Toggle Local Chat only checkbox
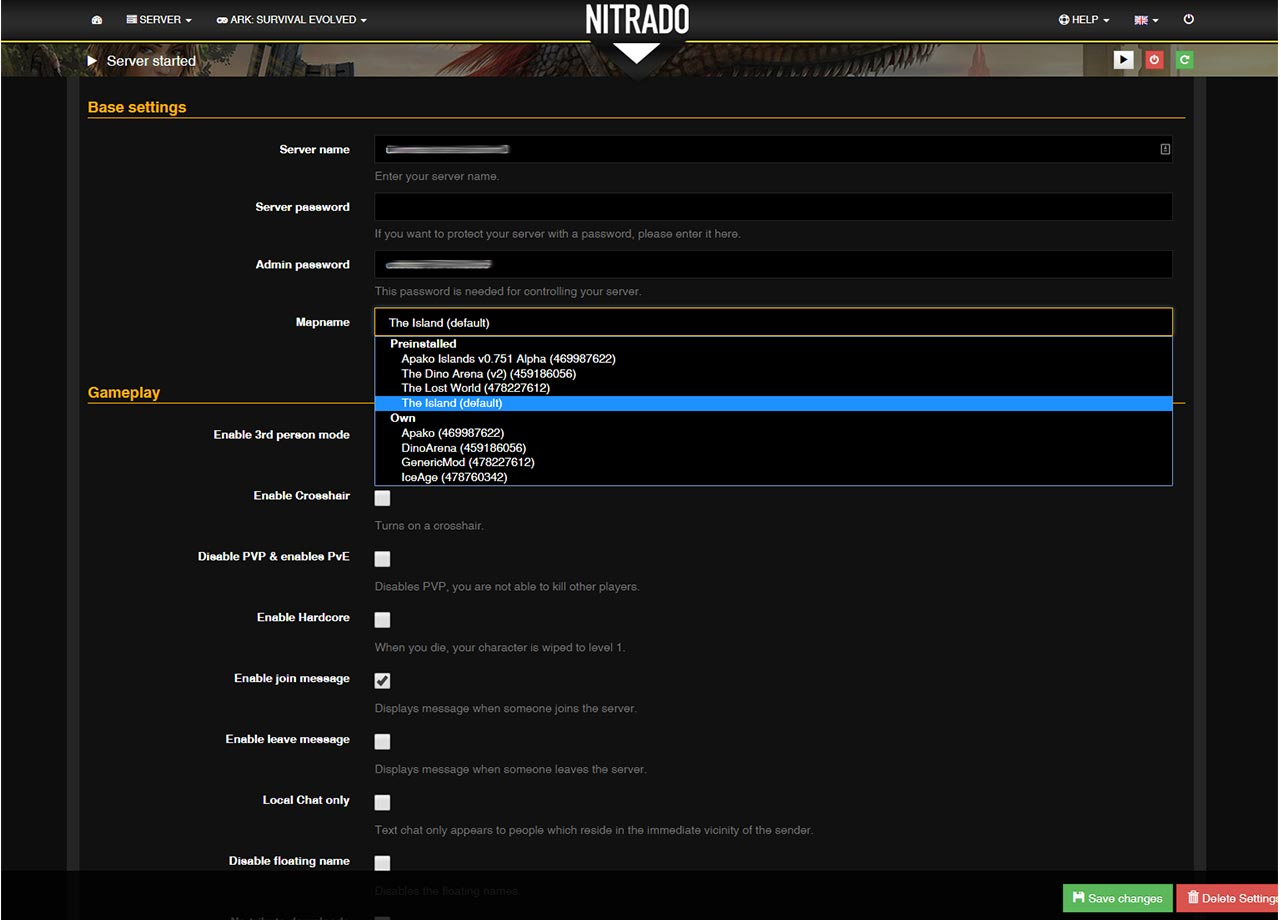Screen dimensions: 1281x920 [x=382, y=802]
